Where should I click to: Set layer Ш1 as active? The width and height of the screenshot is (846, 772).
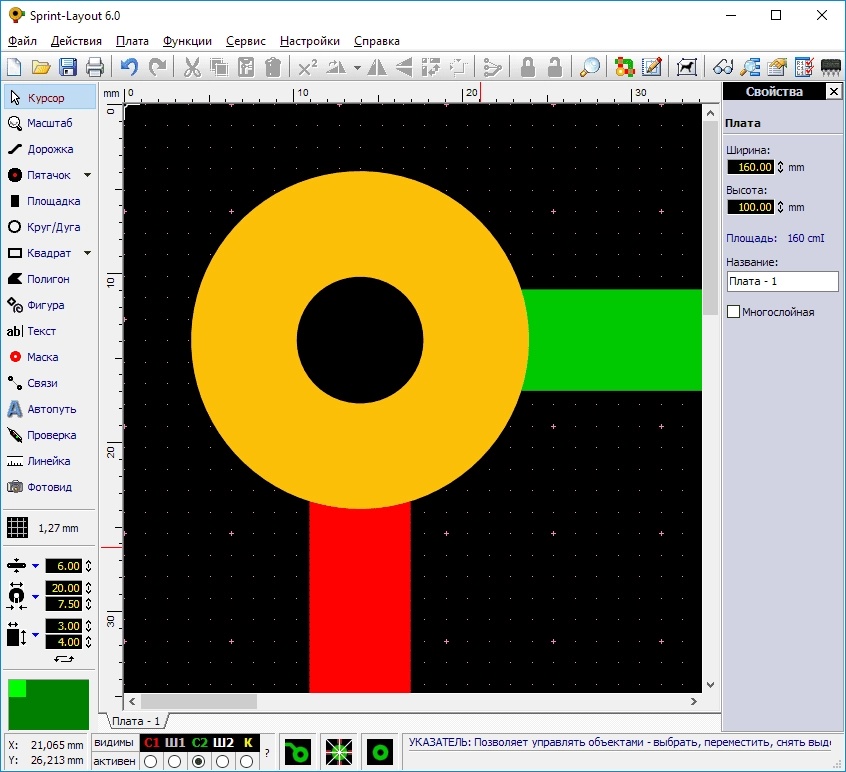click(174, 761)
